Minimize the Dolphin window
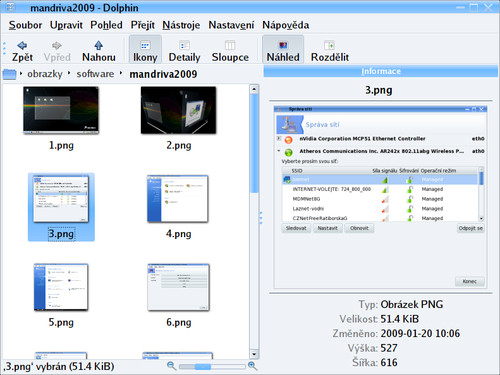This screenshot has height=375, width=500. pyautogui.click(x=460, y=7)
